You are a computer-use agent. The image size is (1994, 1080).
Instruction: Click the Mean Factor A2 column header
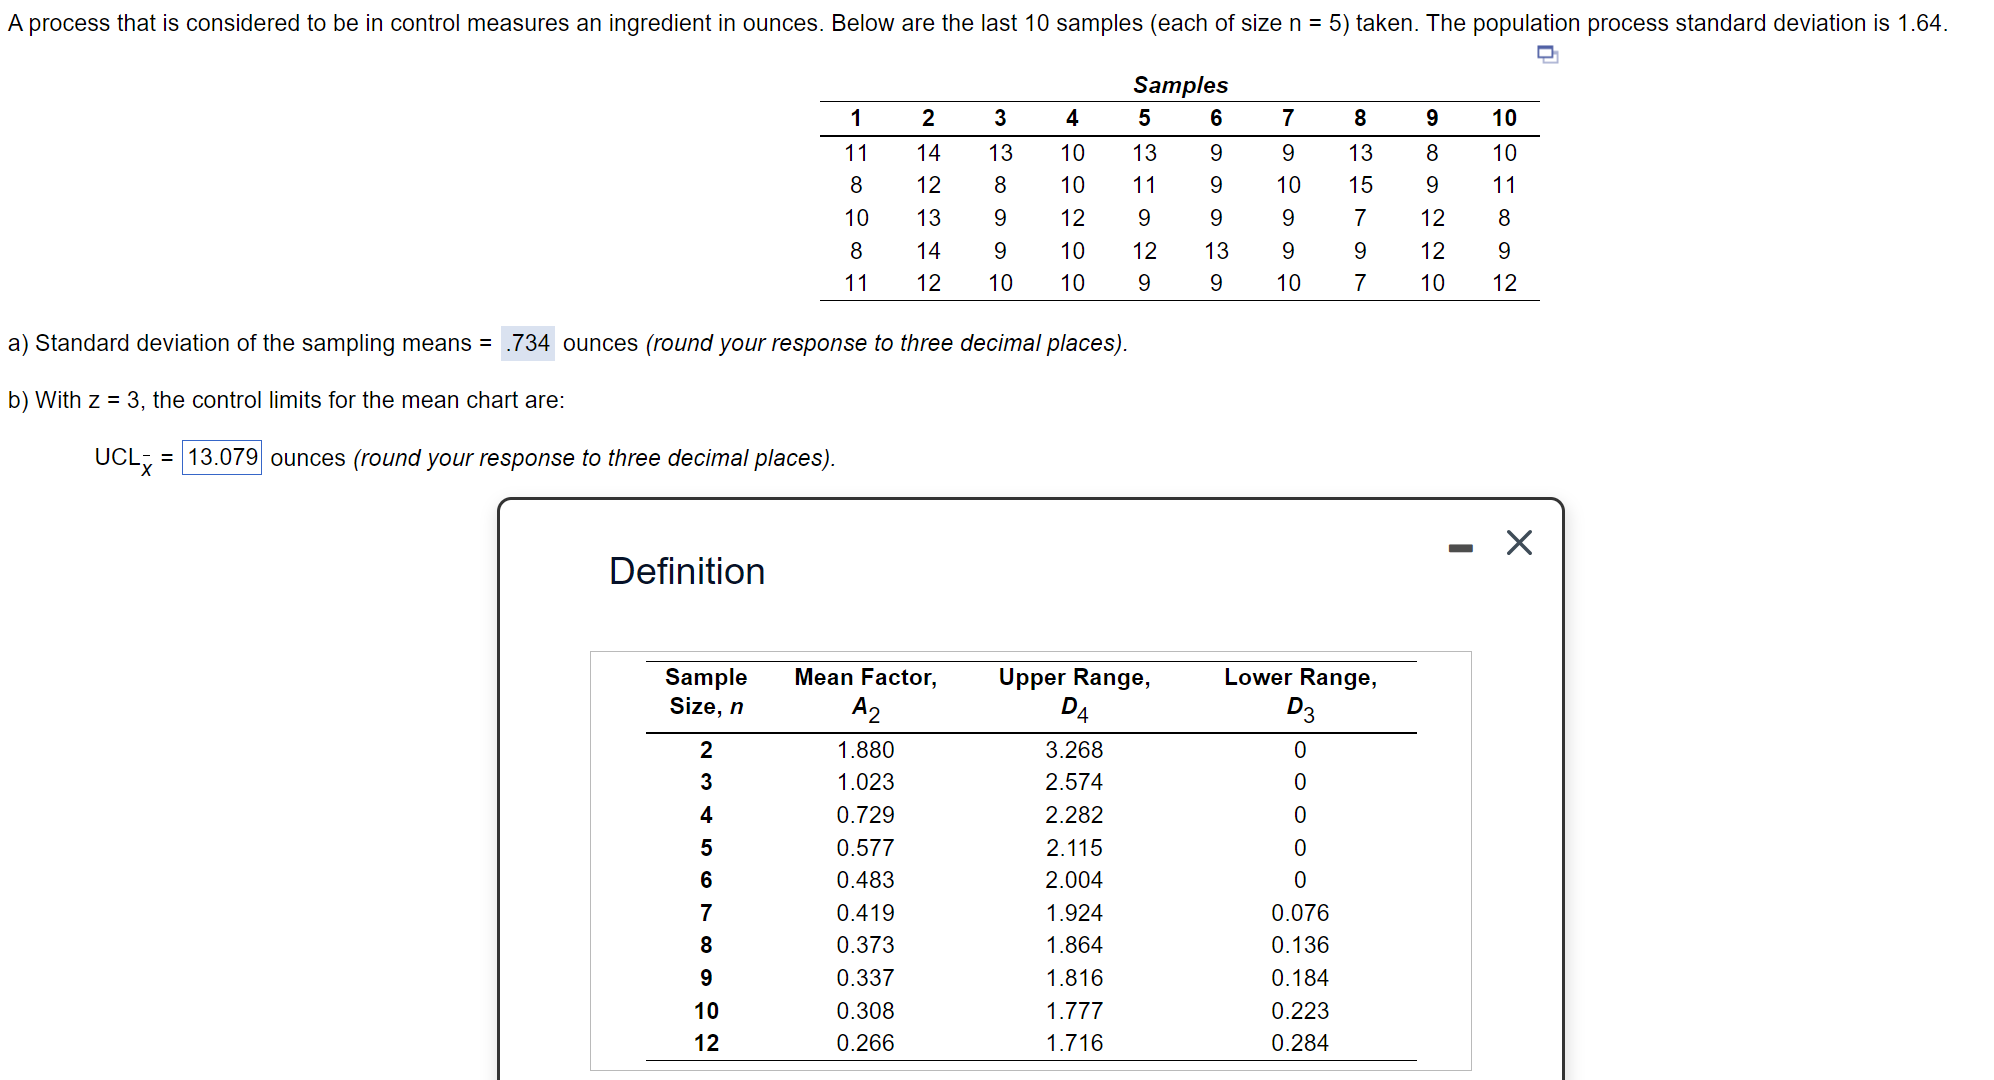(x=865, y=693)
